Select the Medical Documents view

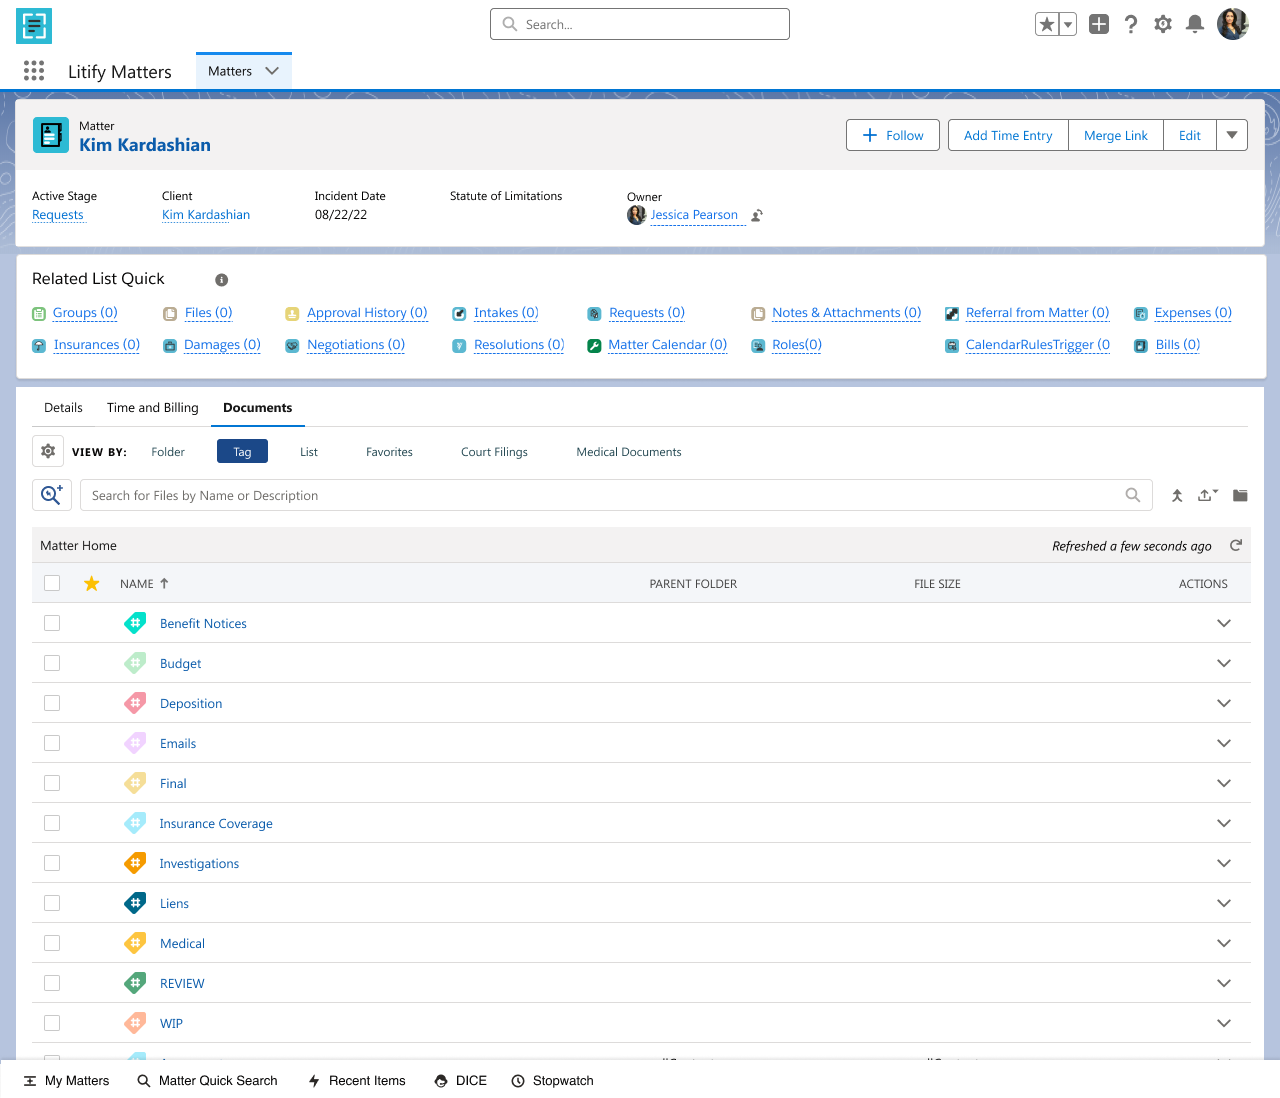[x=629, y=452]
